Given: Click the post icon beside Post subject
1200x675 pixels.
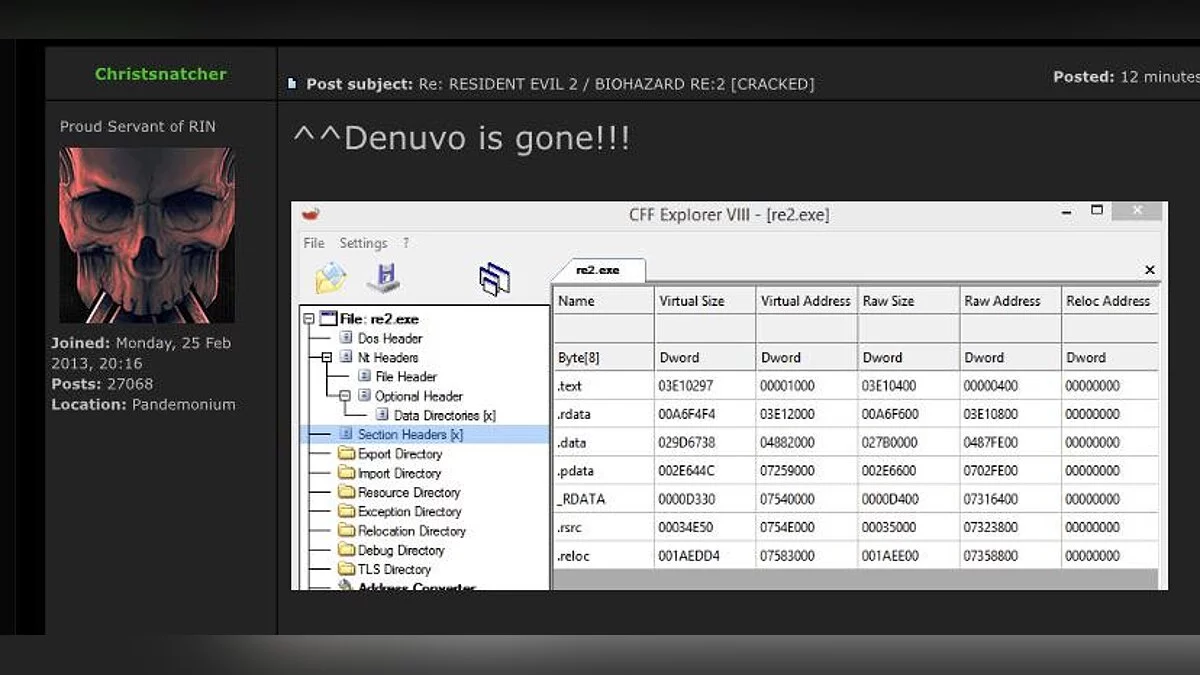Looking at the screenshot, I should coord(292,84).
